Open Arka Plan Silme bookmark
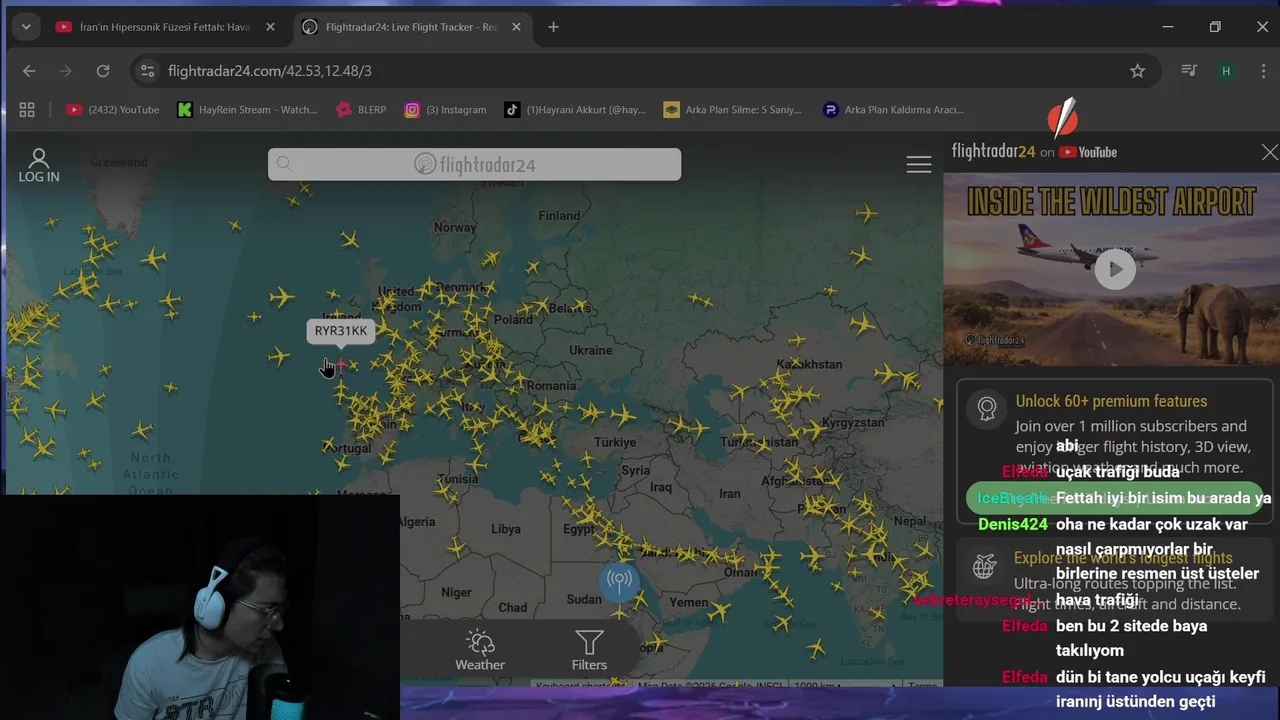1280x720 pixels. [733, 110]
